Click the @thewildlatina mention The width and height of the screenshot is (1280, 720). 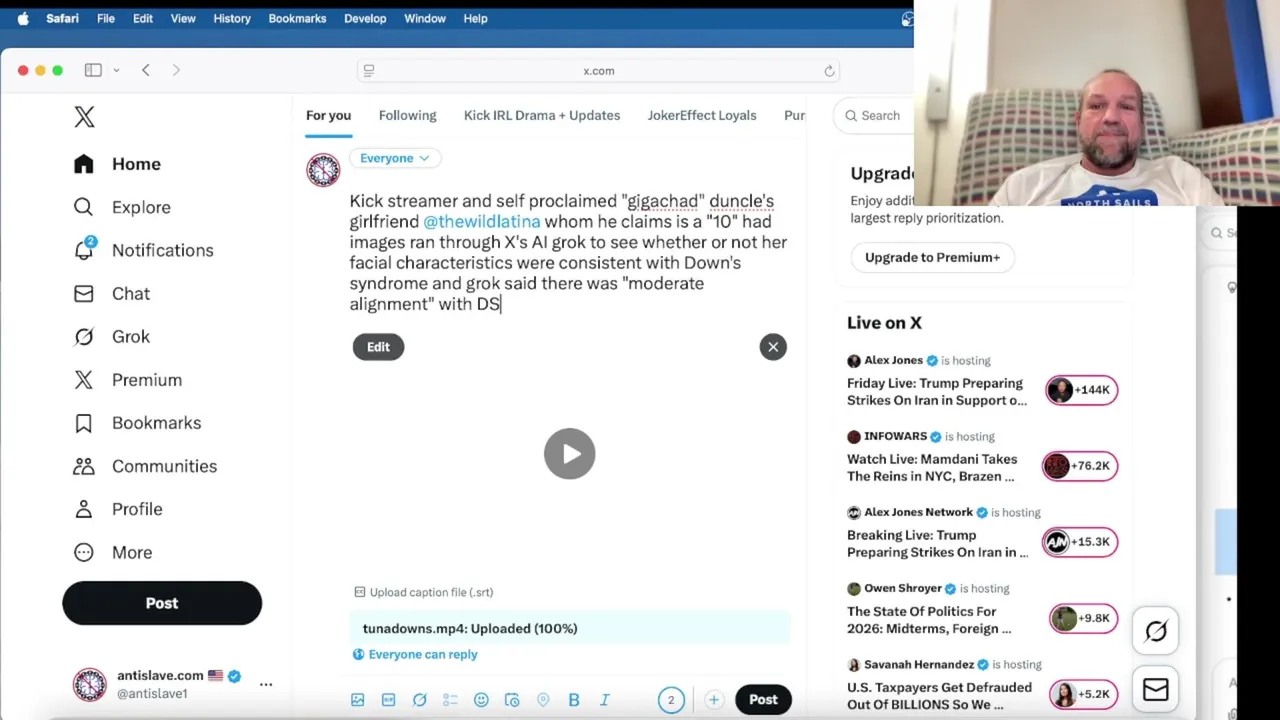coord(481,222)
